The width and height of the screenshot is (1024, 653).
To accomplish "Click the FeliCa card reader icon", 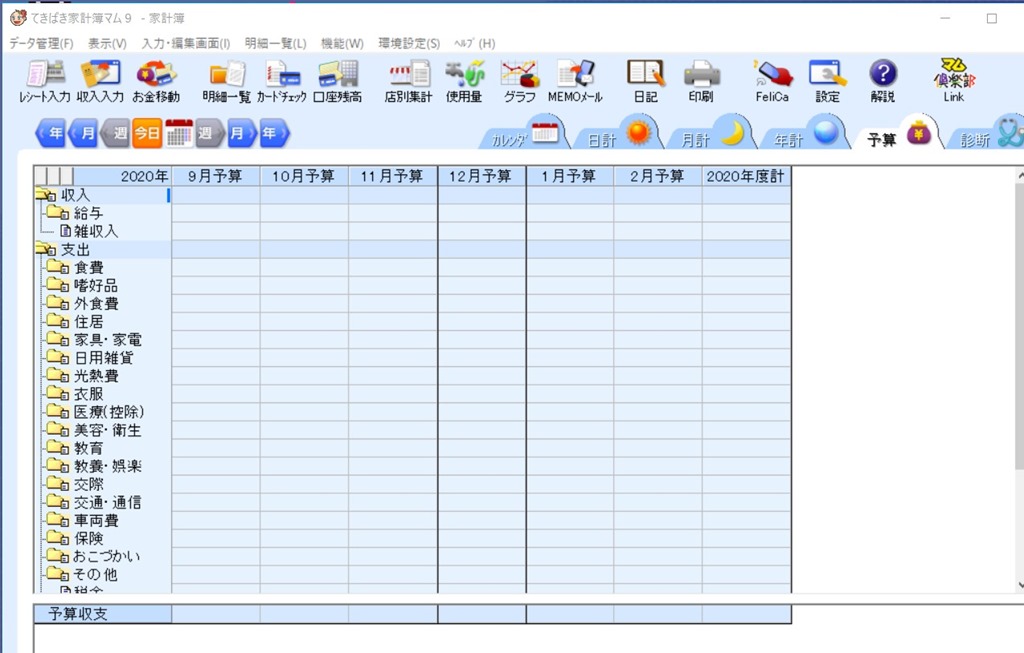I will (772, 82).
